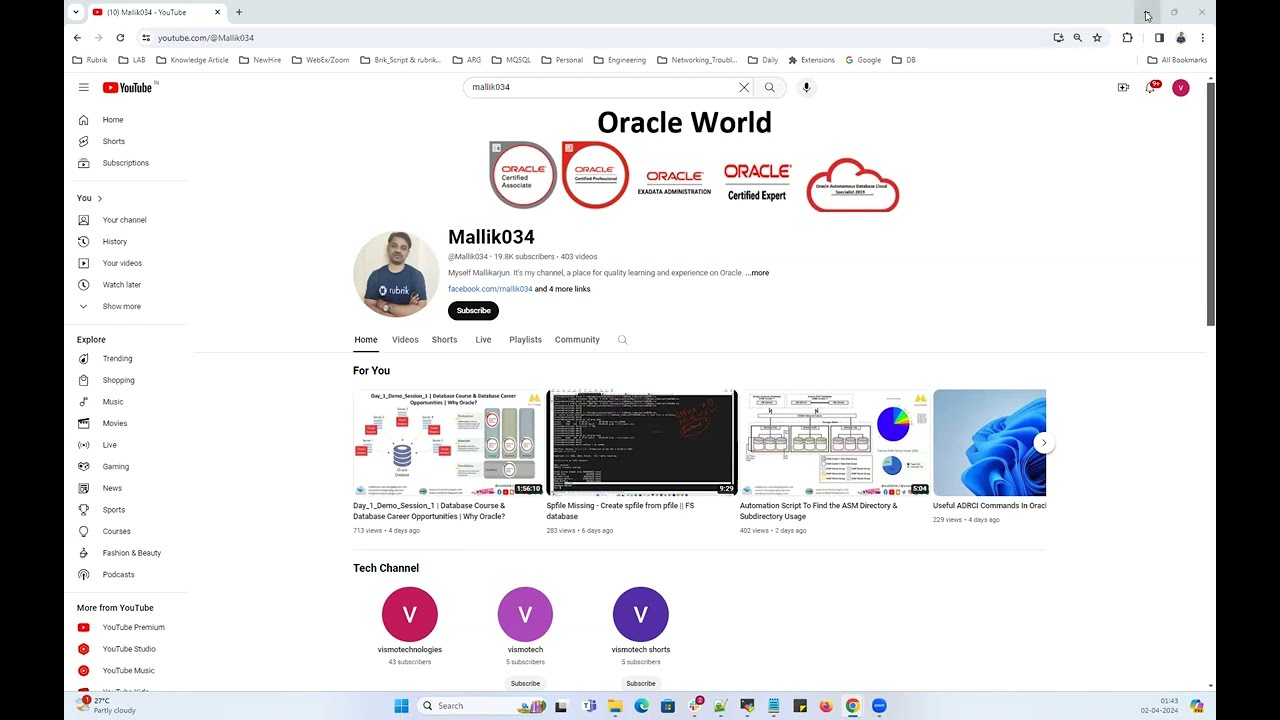The image size is (1280, 720).
Task: Click the YouTube search input field
Action: (604, 88)
